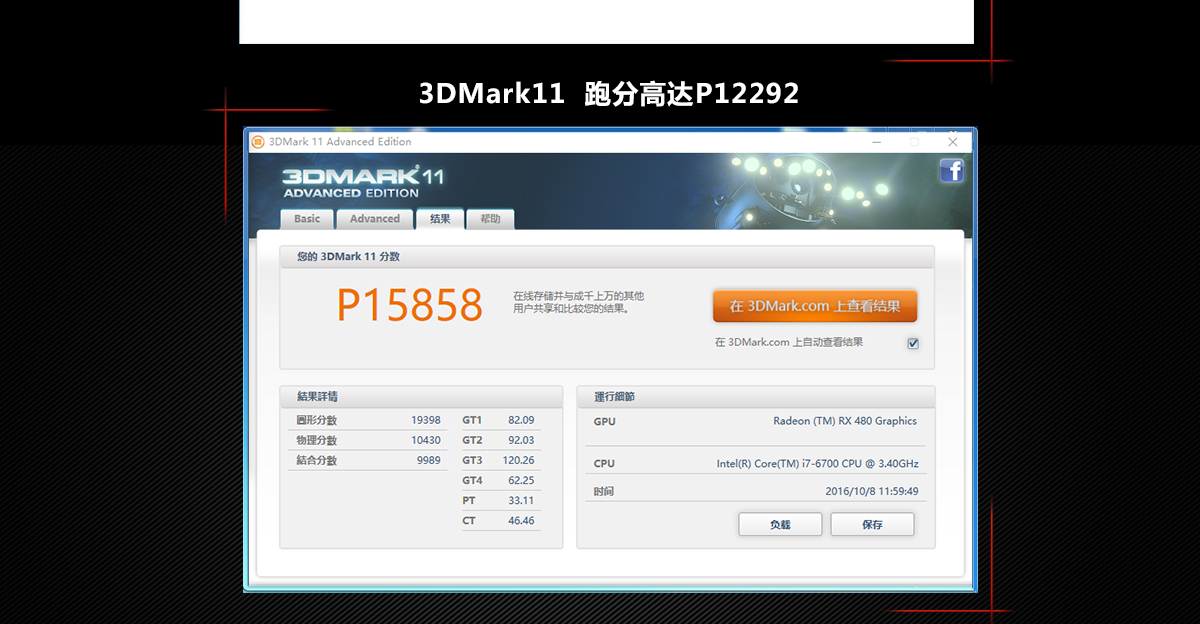Switch to the Advanced tab
Screen dimensions: 1200x624
[x=375, y=219]
